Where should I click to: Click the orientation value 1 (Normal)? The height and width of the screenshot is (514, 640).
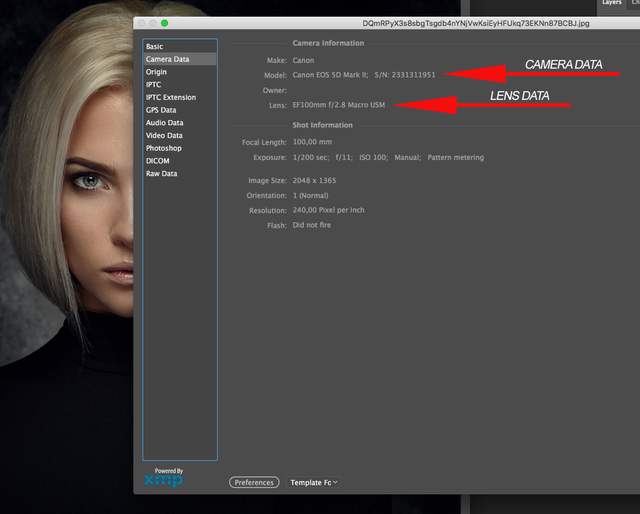click(x=311, y=196)
